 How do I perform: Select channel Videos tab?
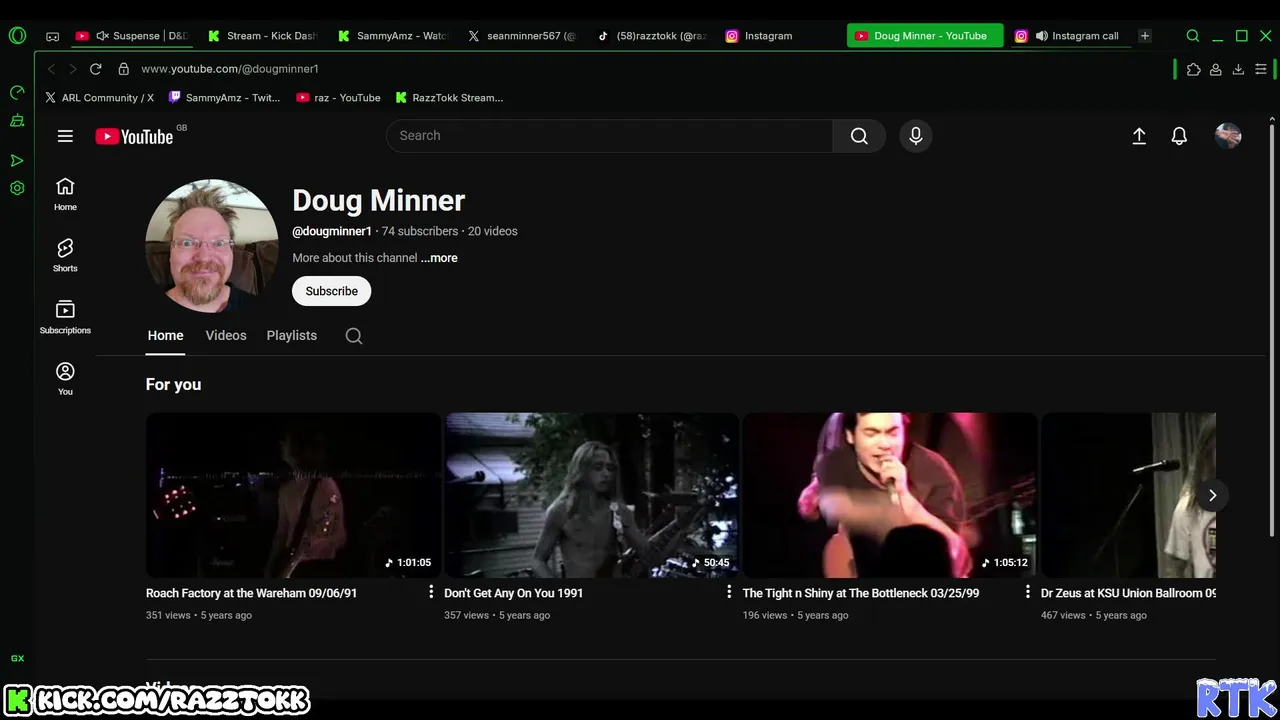pos(226,336)
